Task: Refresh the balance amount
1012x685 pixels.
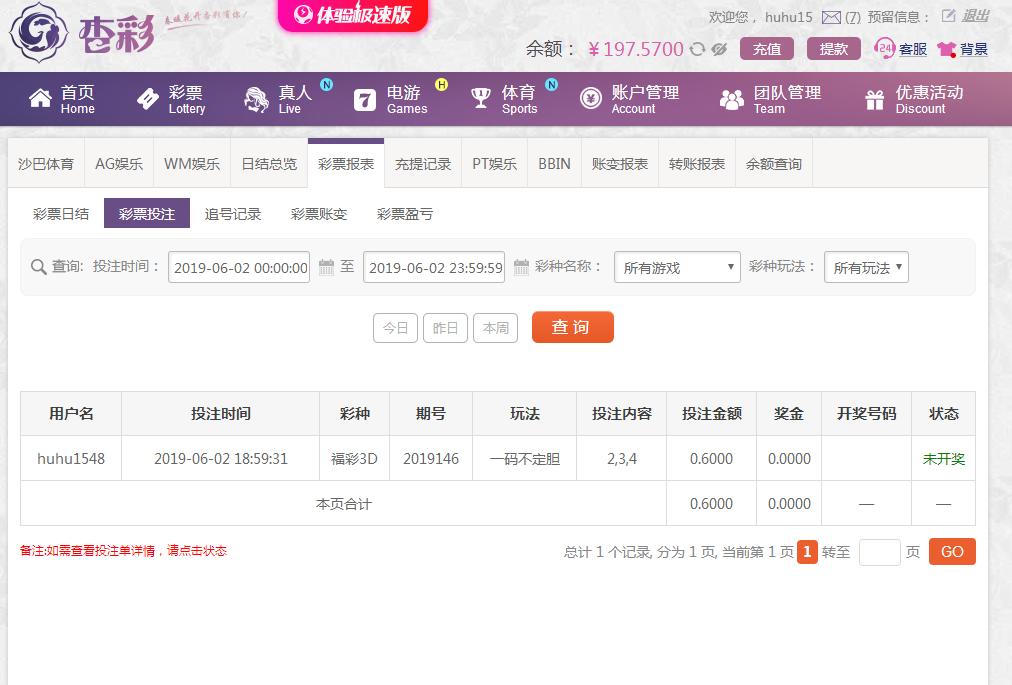Action: (x=697, y=49)
